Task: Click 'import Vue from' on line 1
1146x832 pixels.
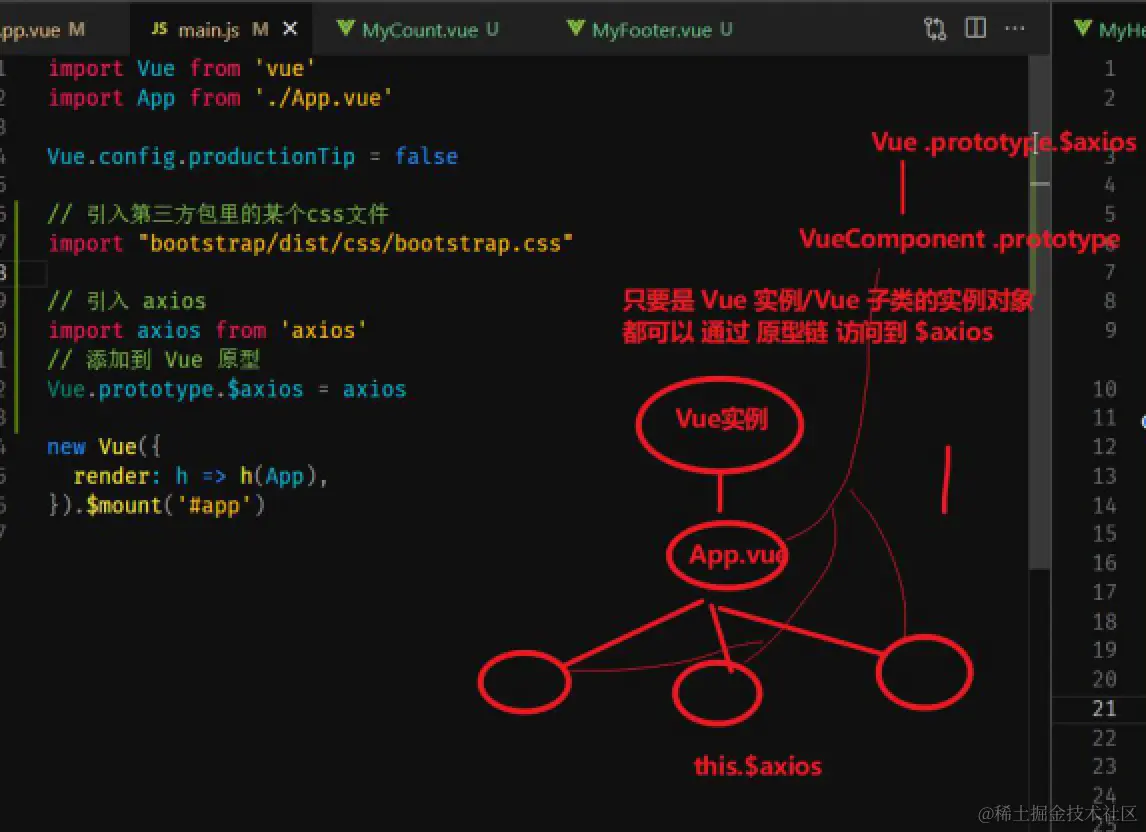Action: click(x=144, y=69)
